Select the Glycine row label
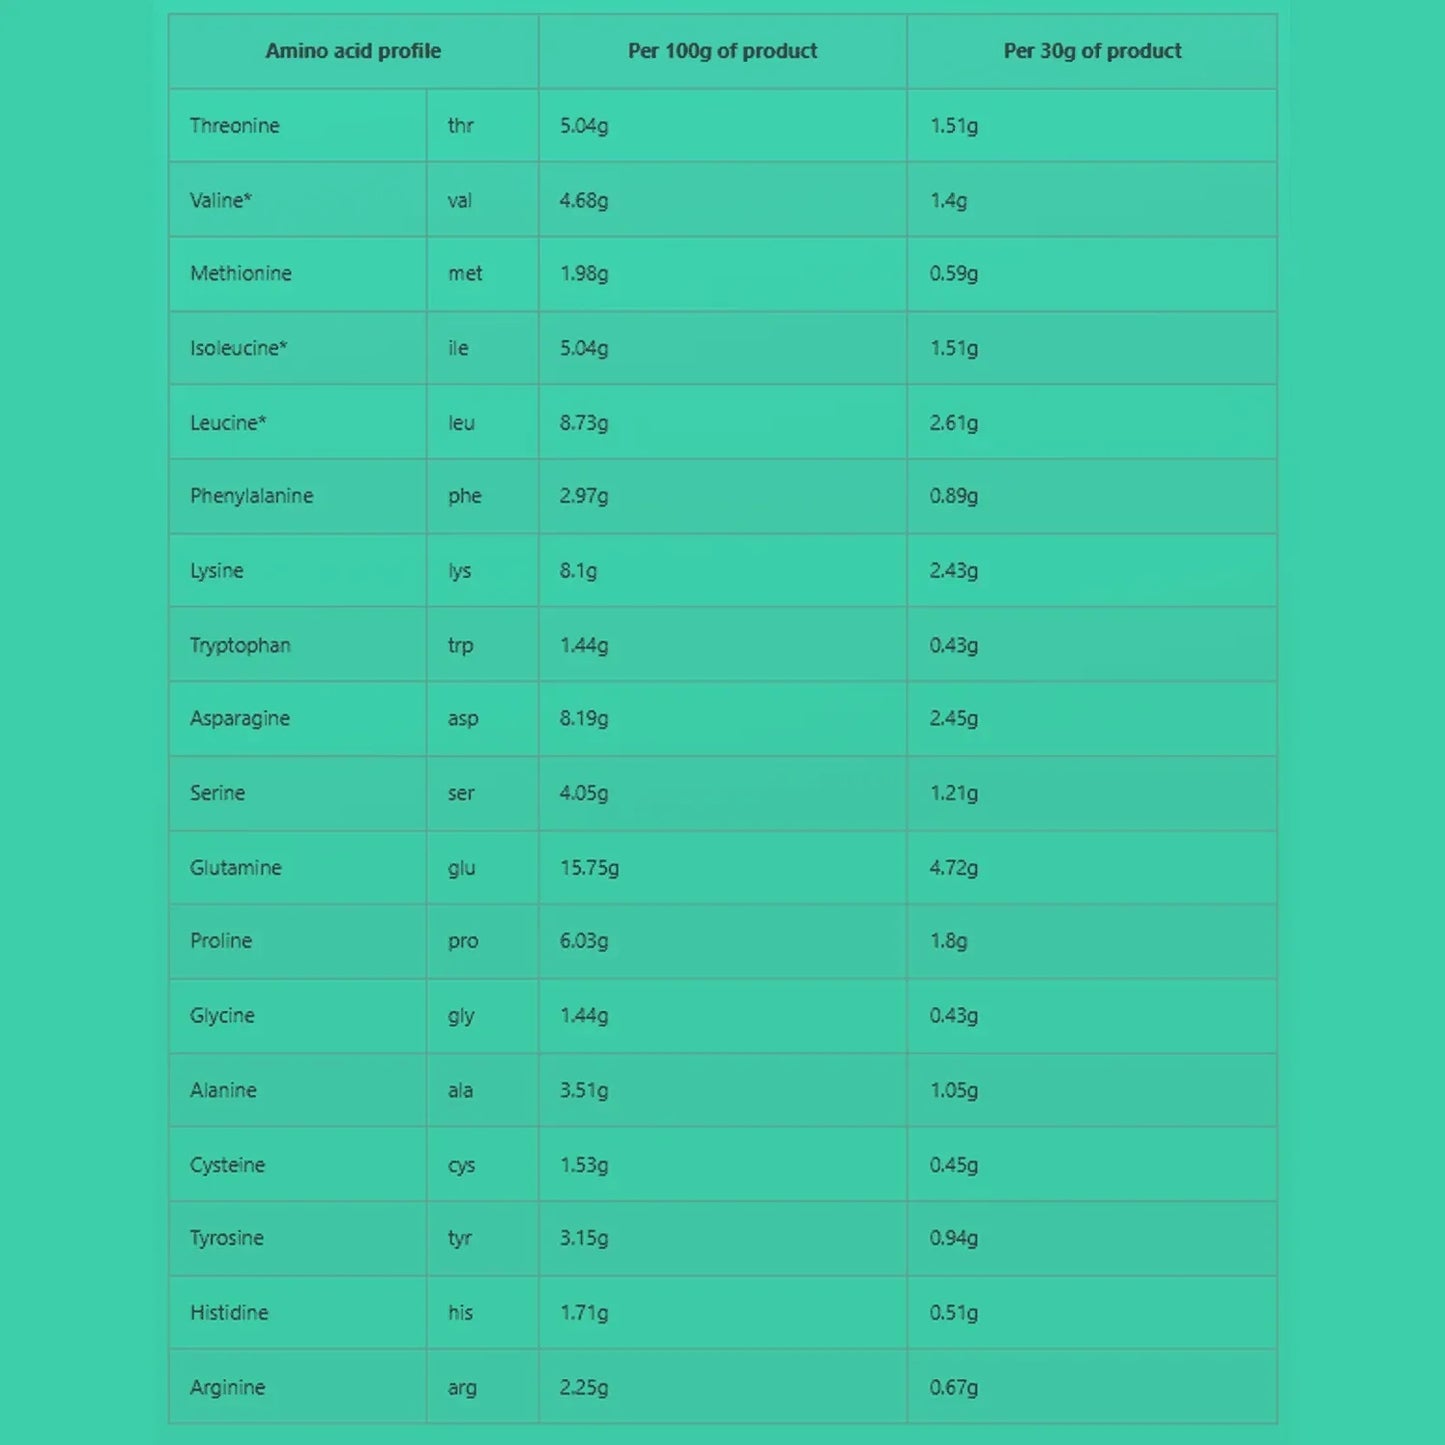Image resolution: width=1445 pixels, height=1445 pixels. point(222,1016)
